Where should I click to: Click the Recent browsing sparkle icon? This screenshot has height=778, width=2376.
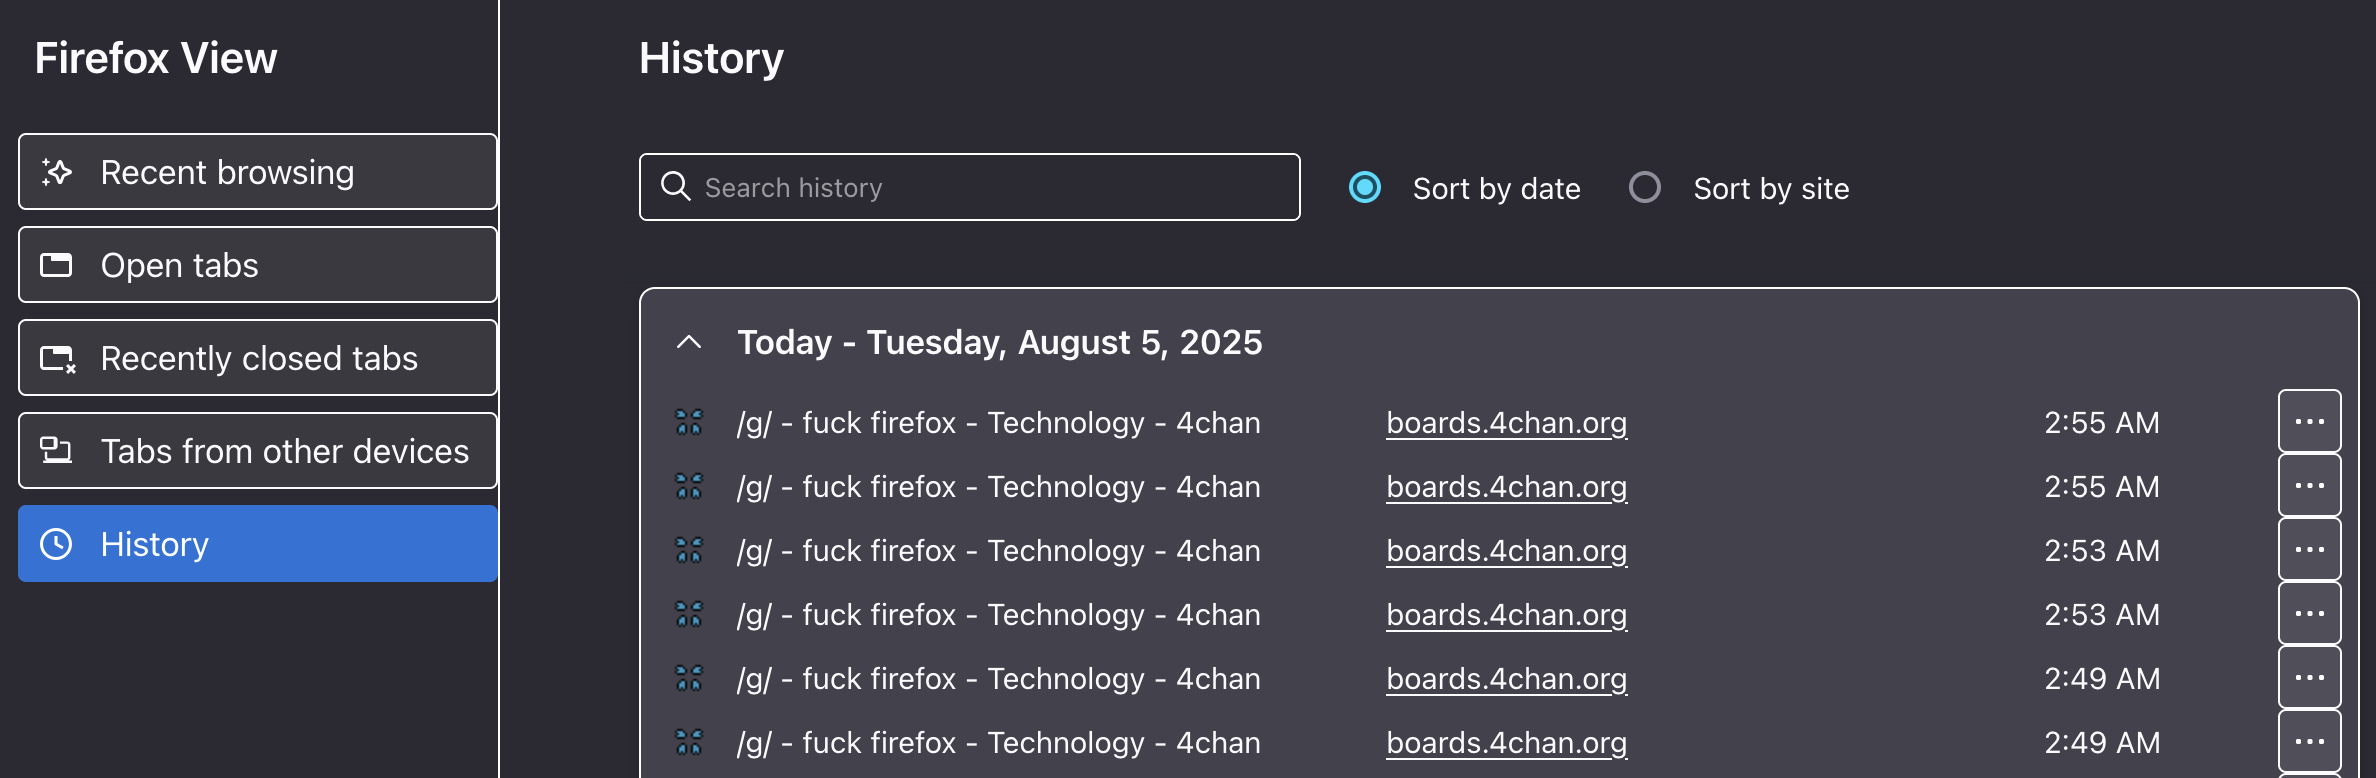point(57,172)
